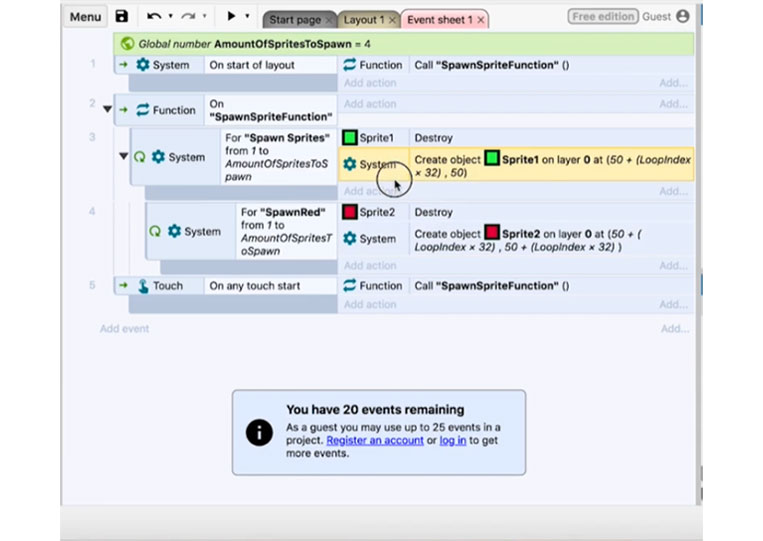Collapse event 3 with its triangle

123,156
